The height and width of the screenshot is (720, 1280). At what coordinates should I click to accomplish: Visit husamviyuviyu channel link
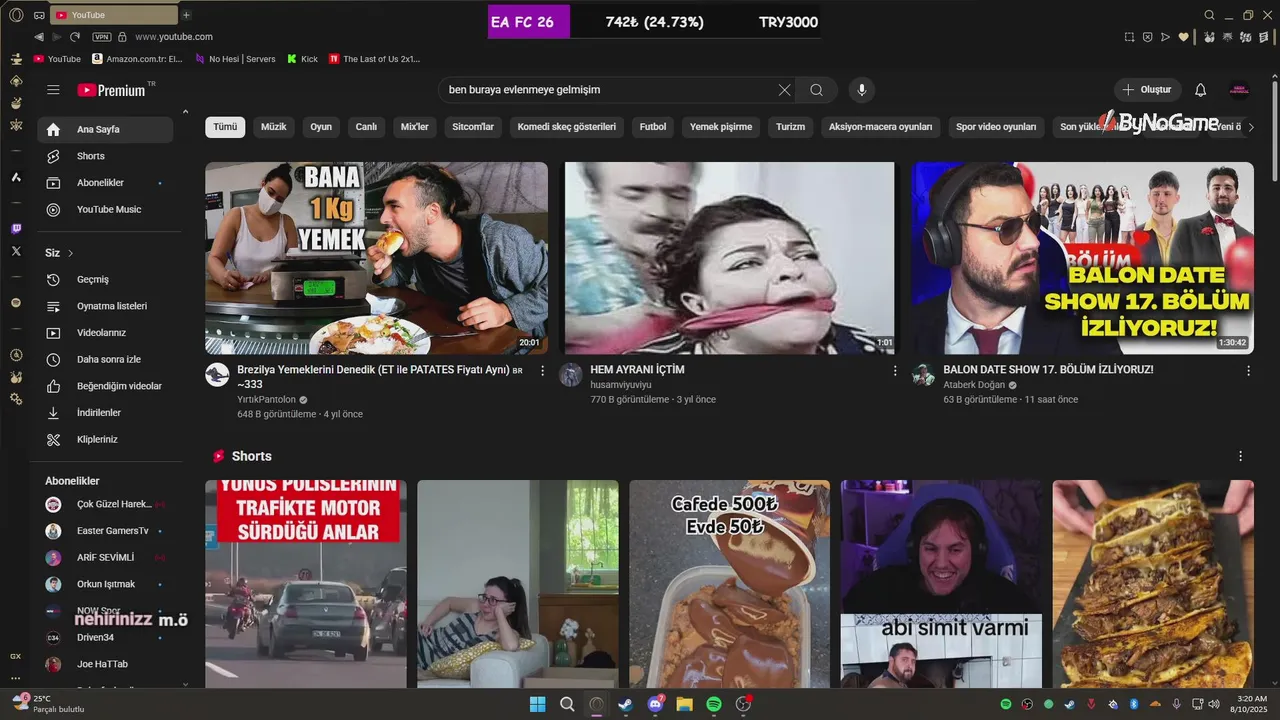click(621, 384)
